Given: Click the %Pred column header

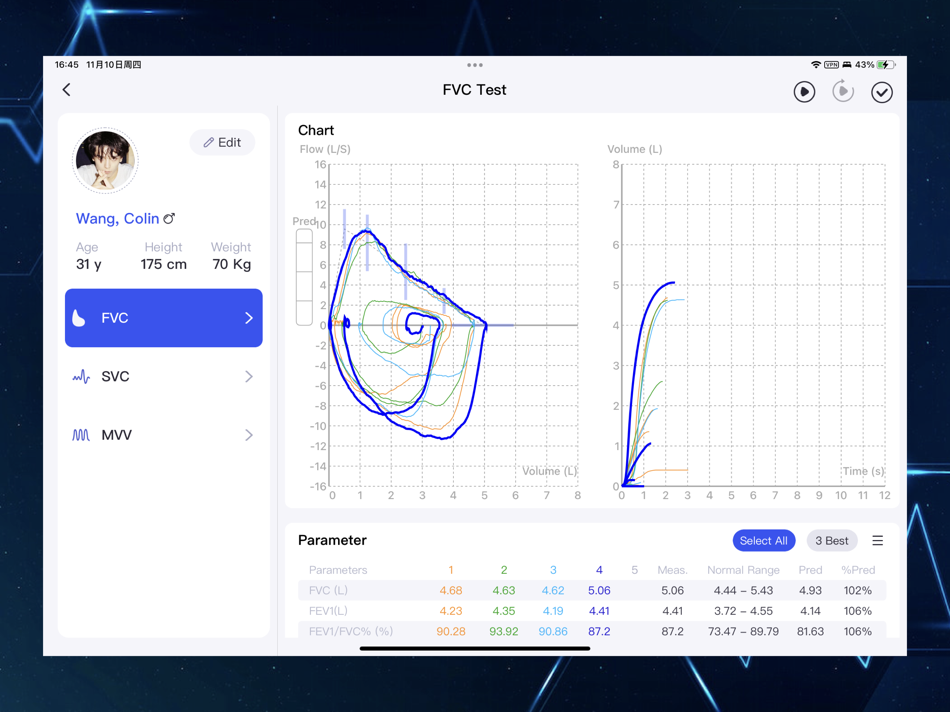Looking at the screenshot, I should 858,570.
